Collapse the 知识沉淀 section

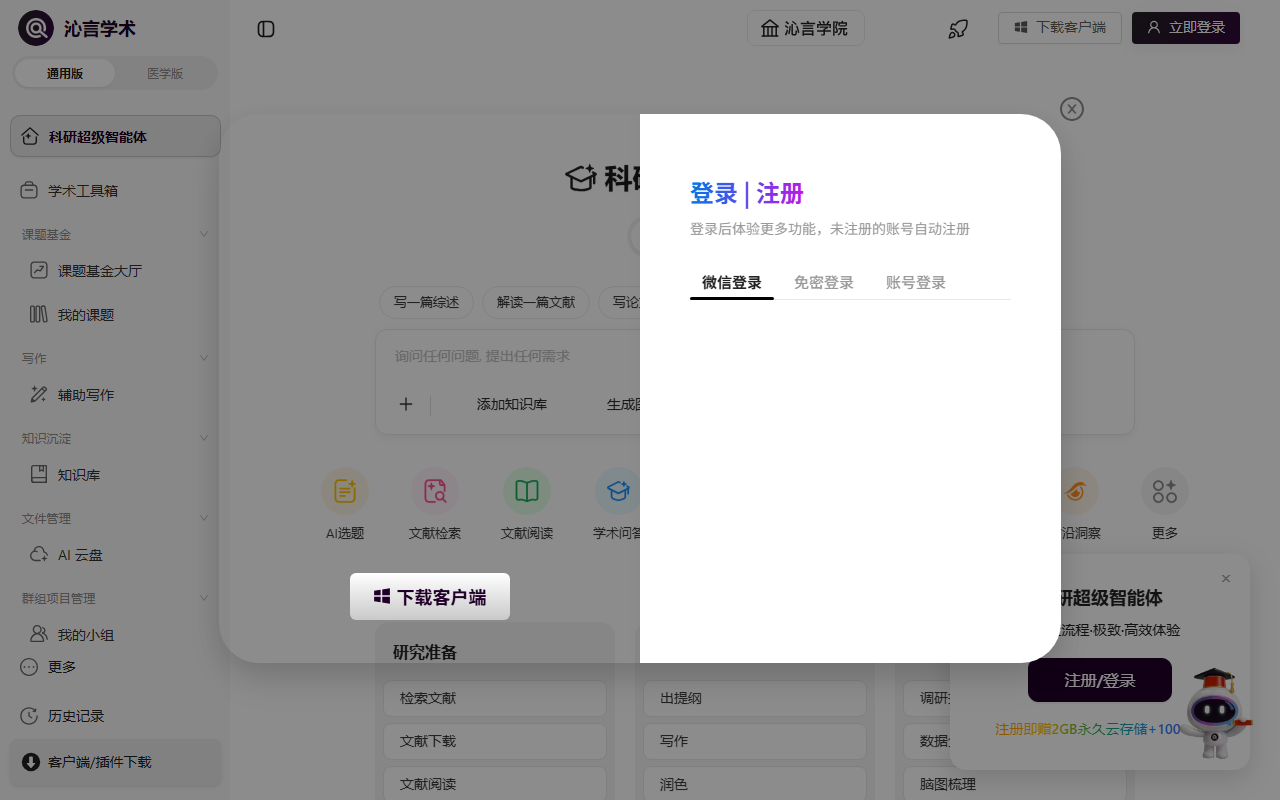(x=204, y=438)
